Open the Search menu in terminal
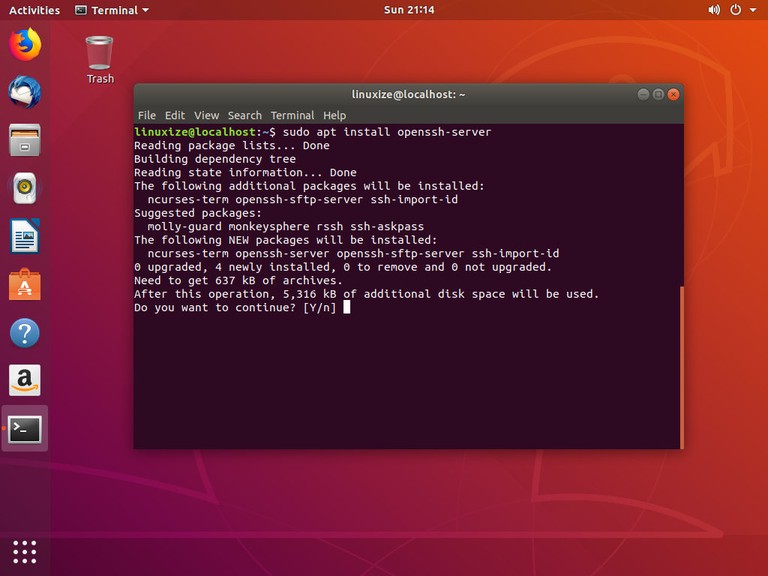 coord(244,115)
